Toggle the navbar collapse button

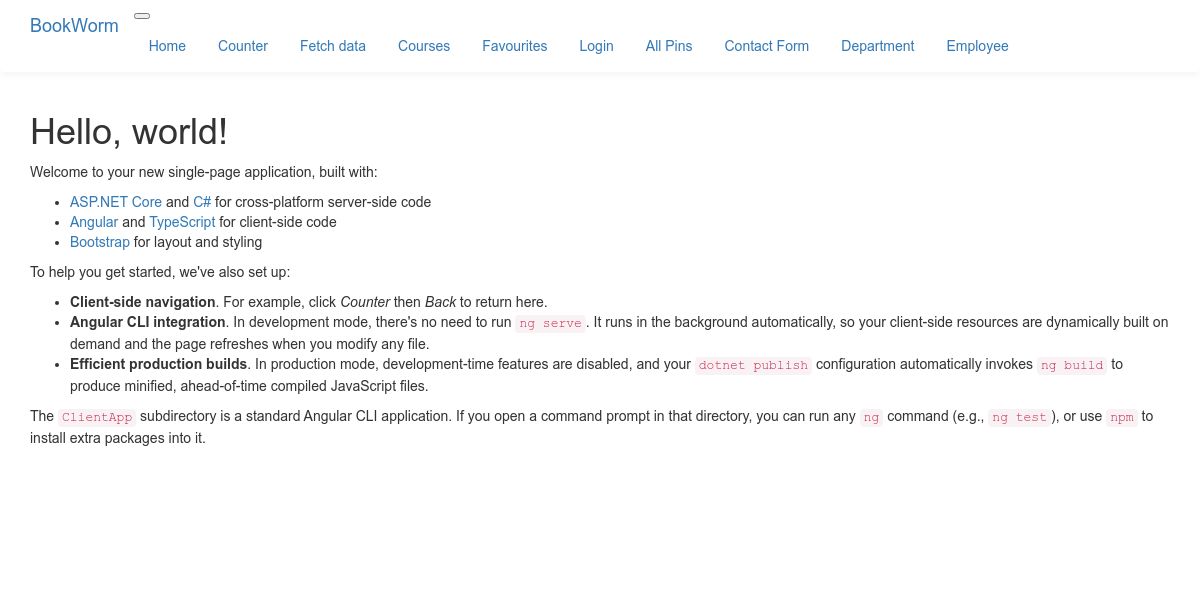142,16
